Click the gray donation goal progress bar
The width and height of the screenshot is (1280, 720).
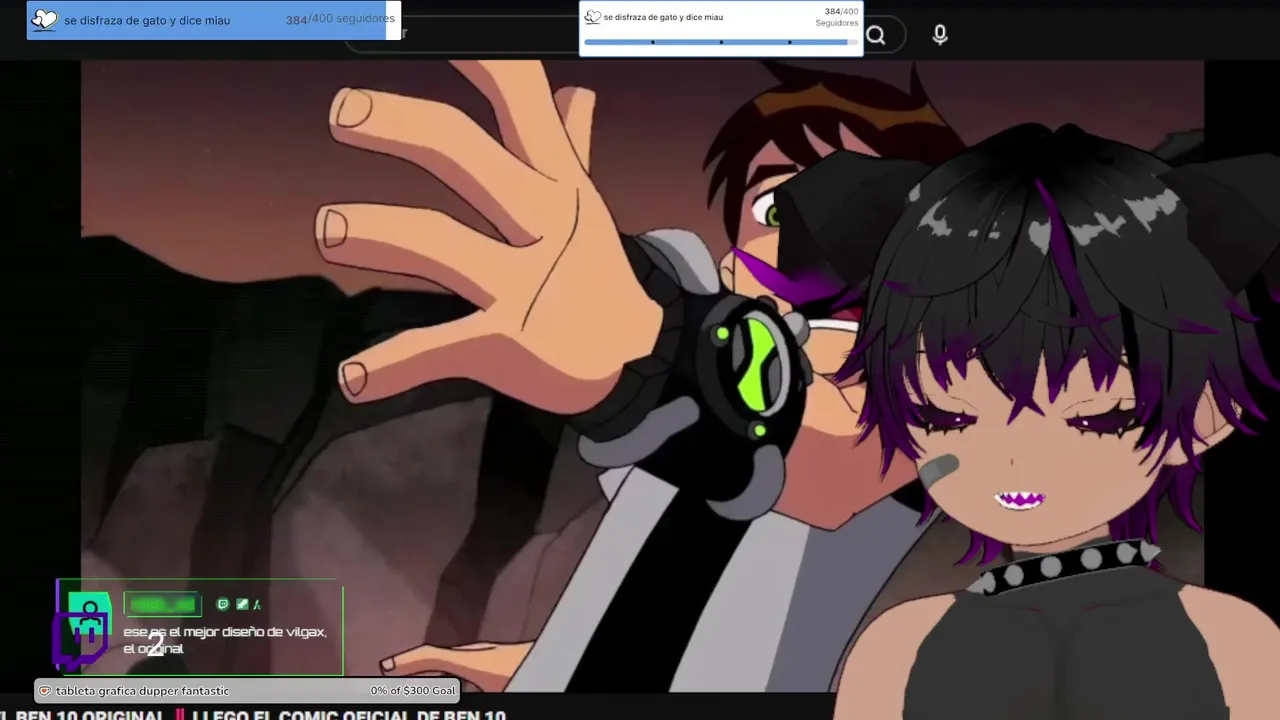(x=247, y=691)
